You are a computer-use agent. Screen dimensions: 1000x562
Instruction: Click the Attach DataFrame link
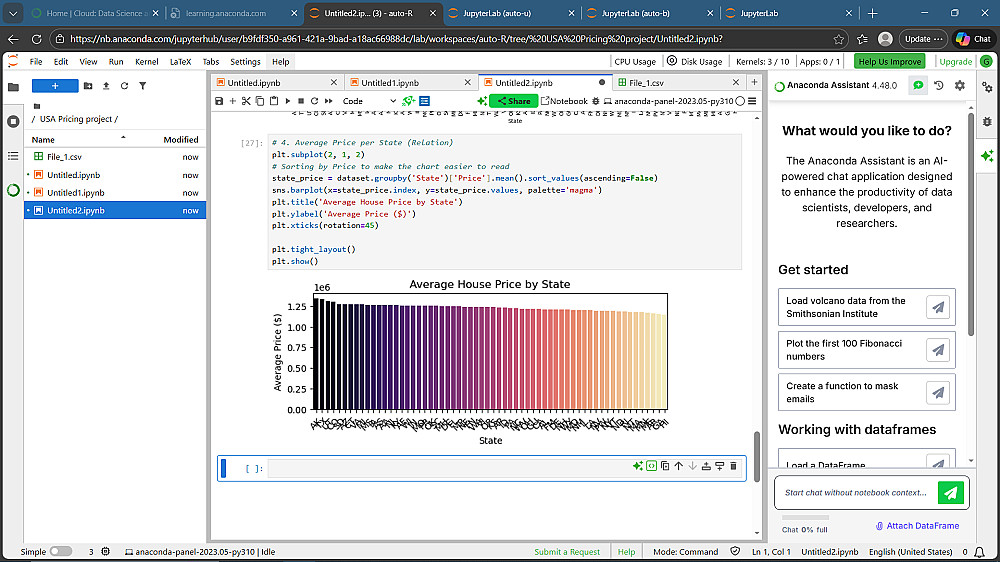[917, 525]
